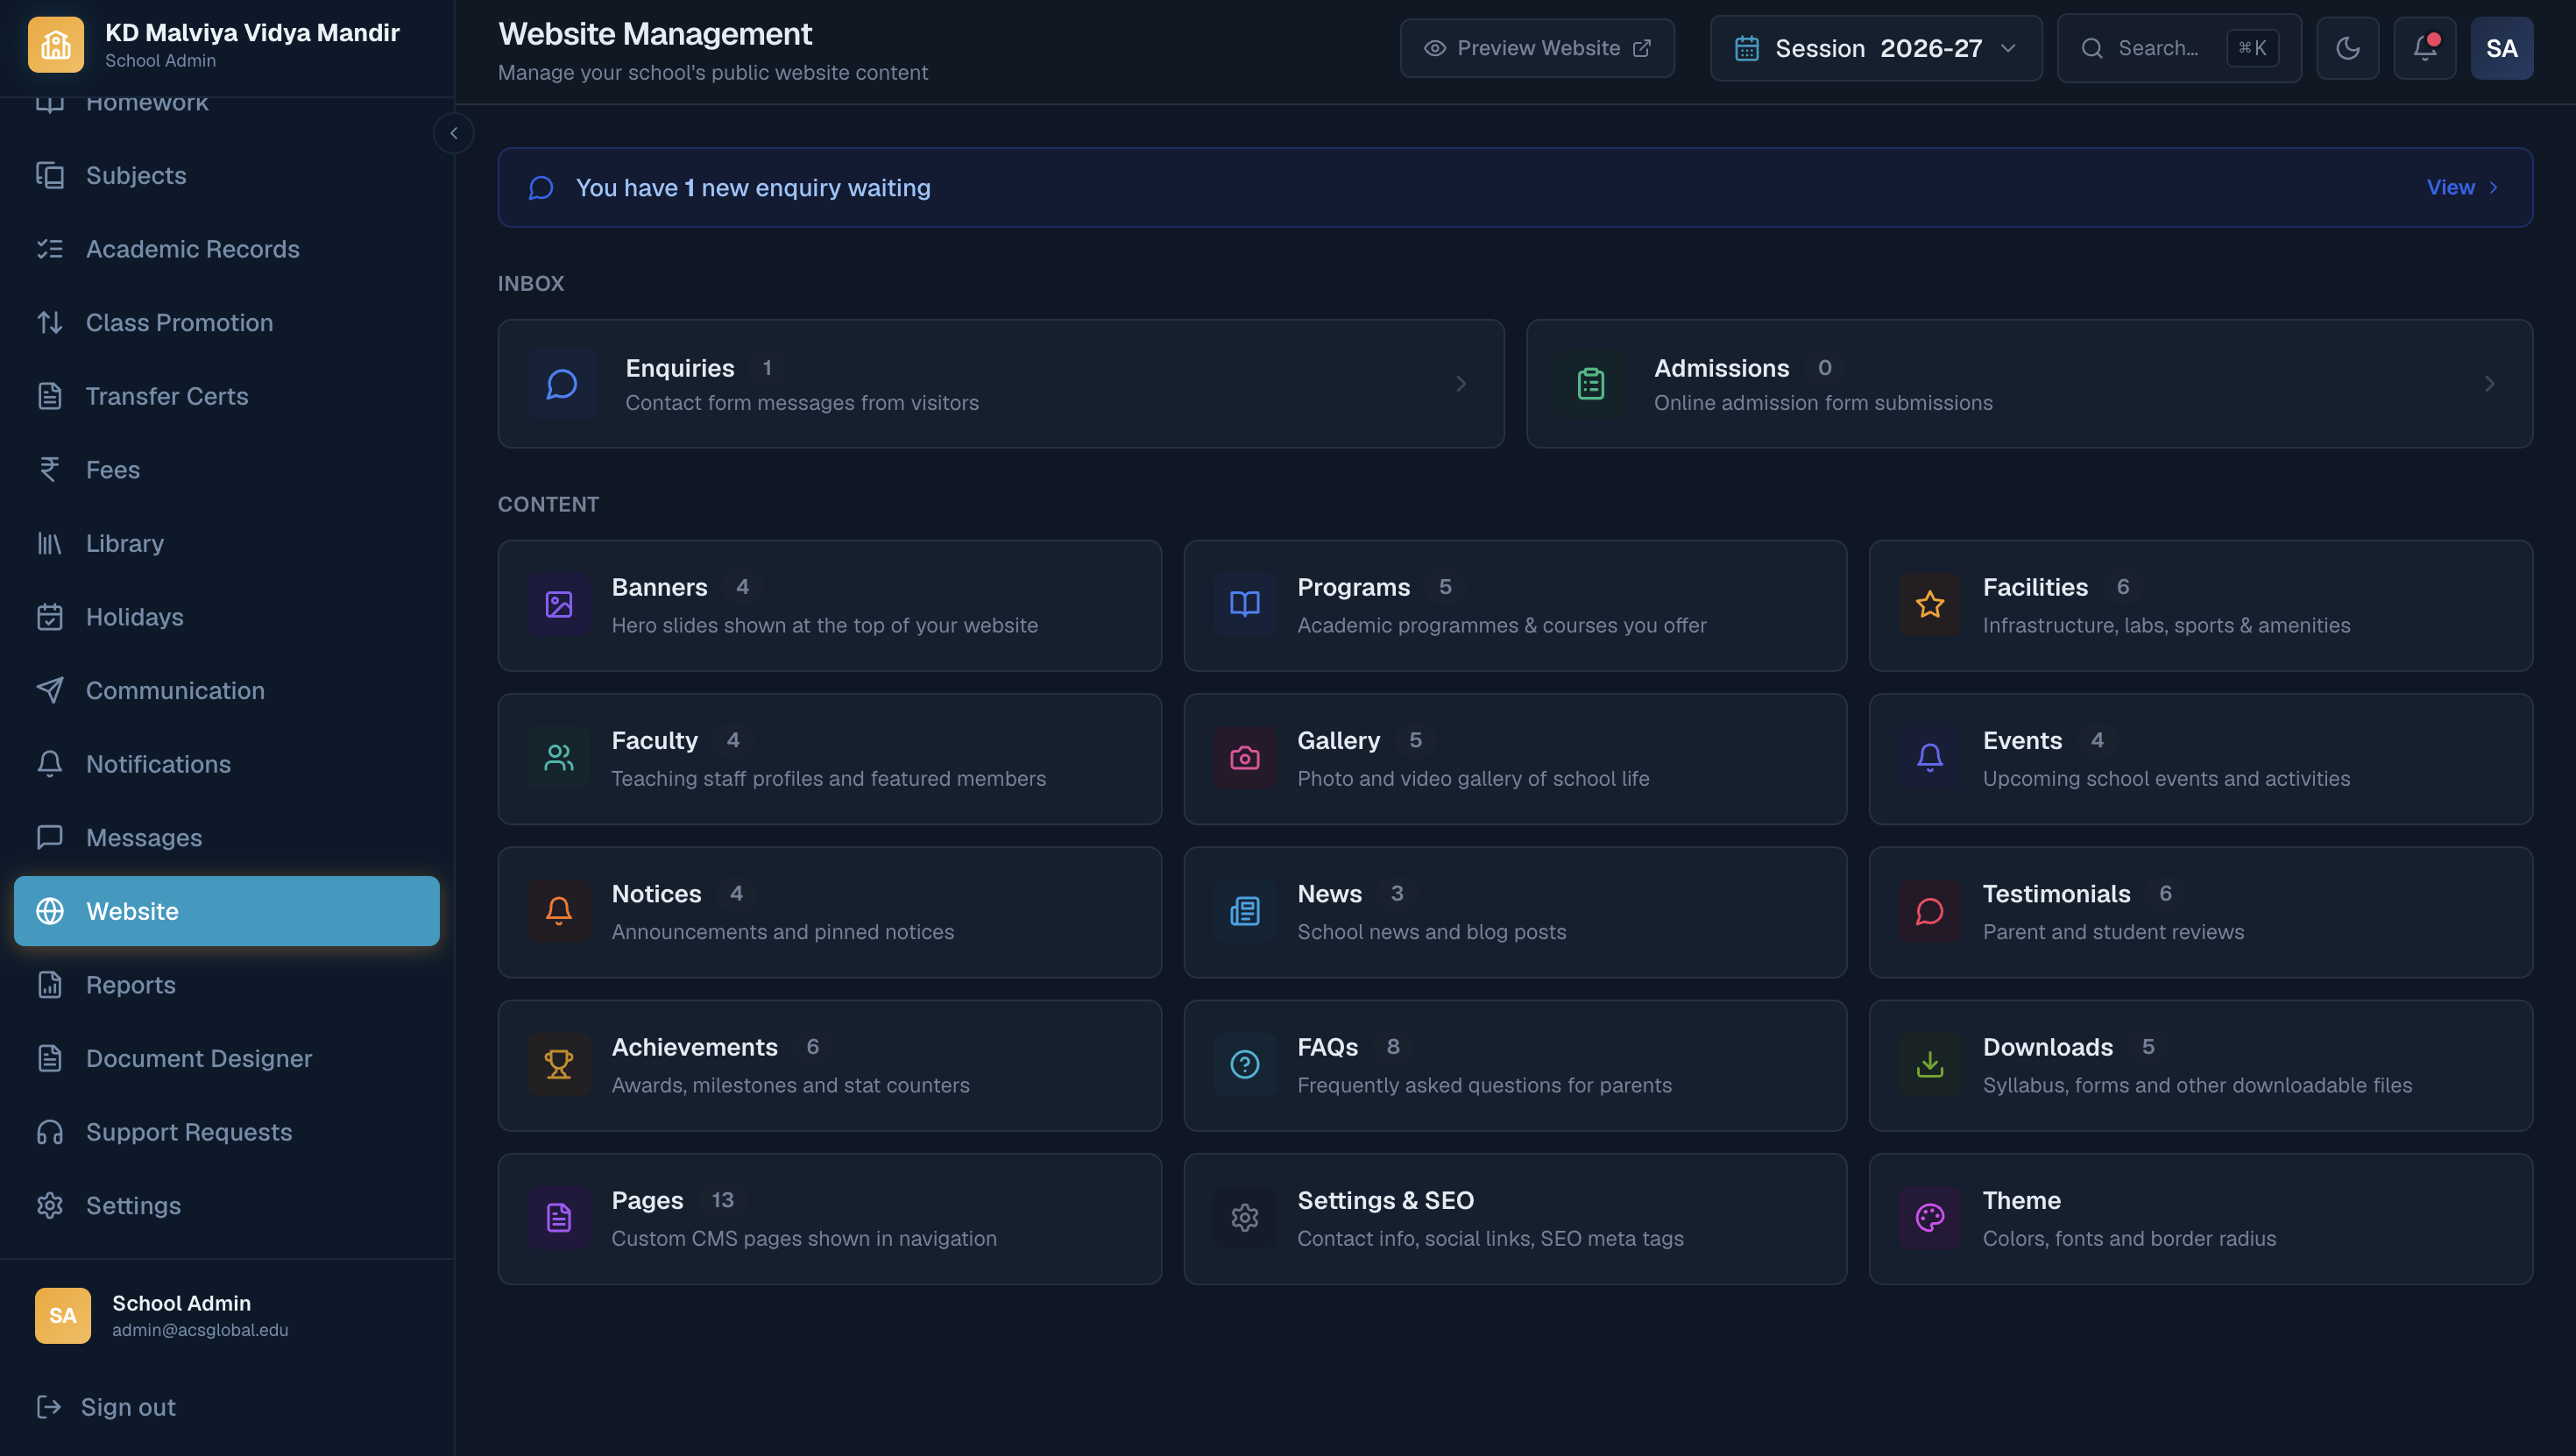Open the Settings & SEO gear icon
Image resolution: width=2576 pixels, height=1456 pixels.
(1245, 1218)
